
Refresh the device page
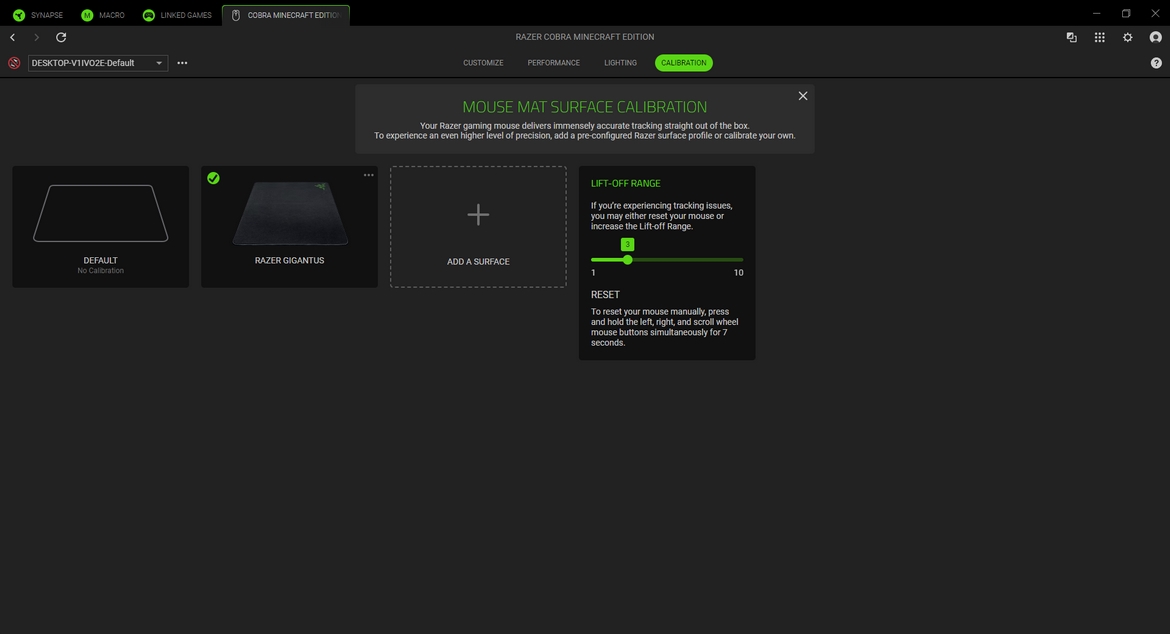(x=61, y=37)
